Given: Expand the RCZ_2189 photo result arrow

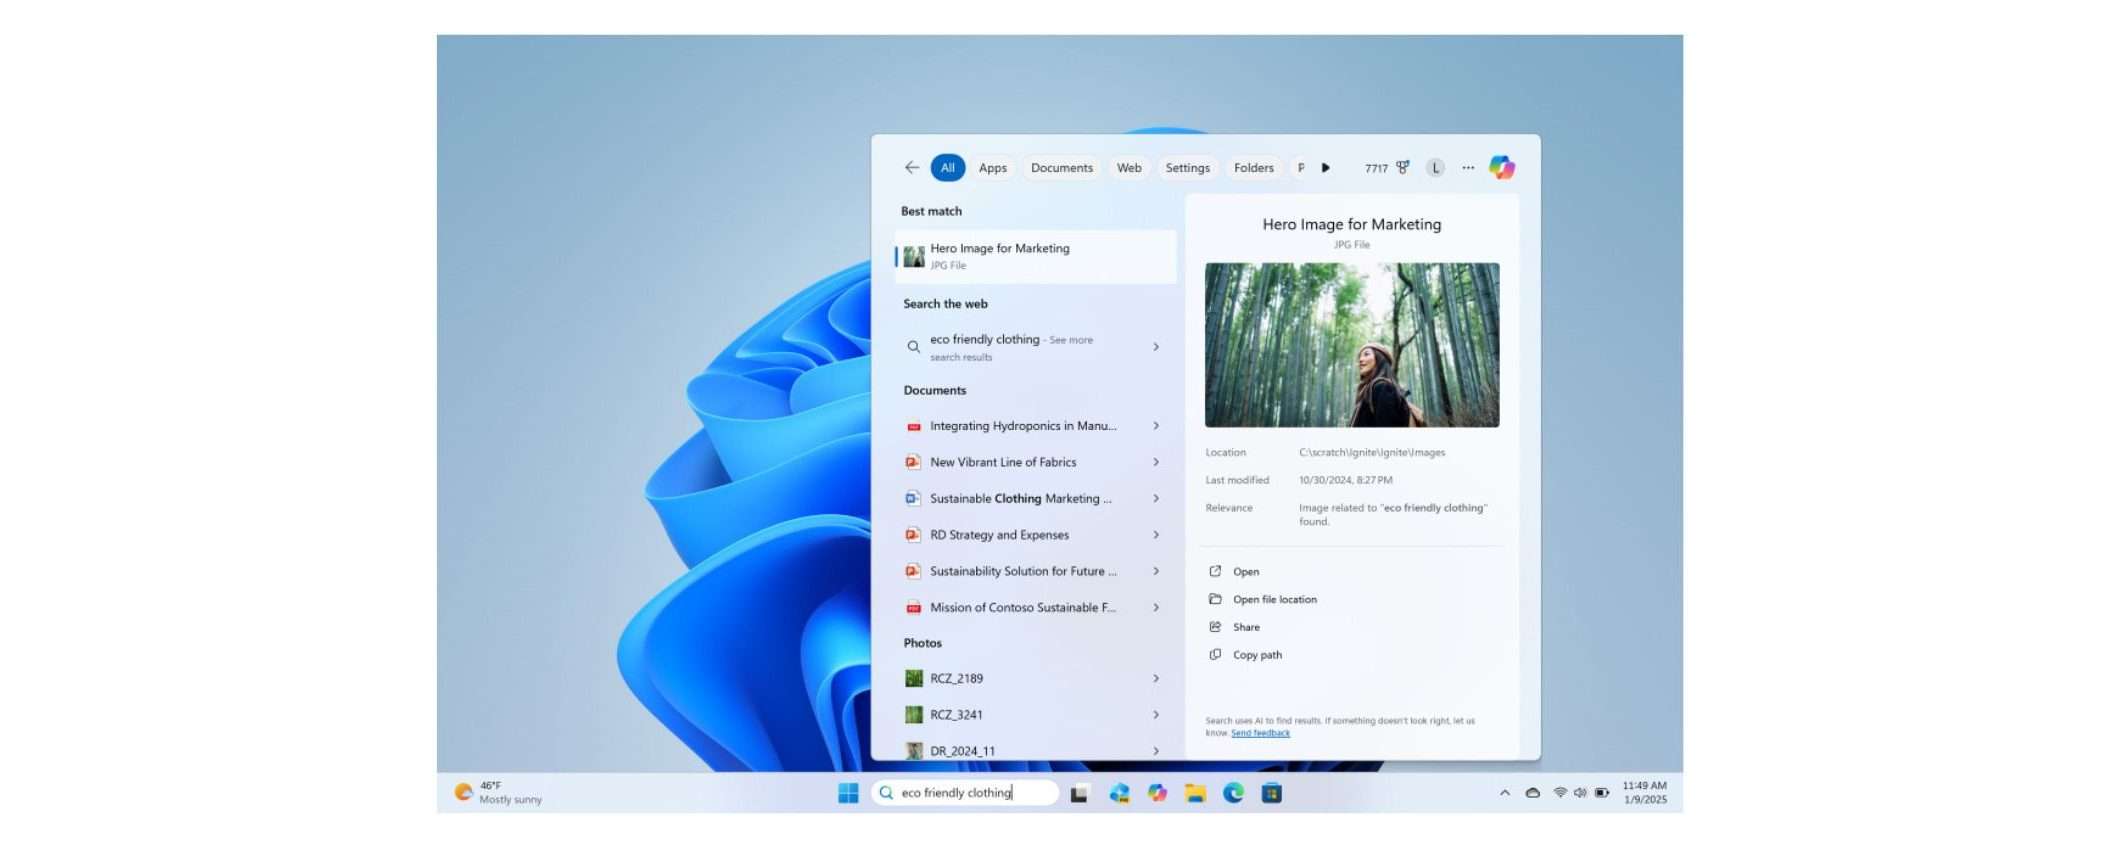Looking at the screenshot, I should click(x=1156, y=679).
